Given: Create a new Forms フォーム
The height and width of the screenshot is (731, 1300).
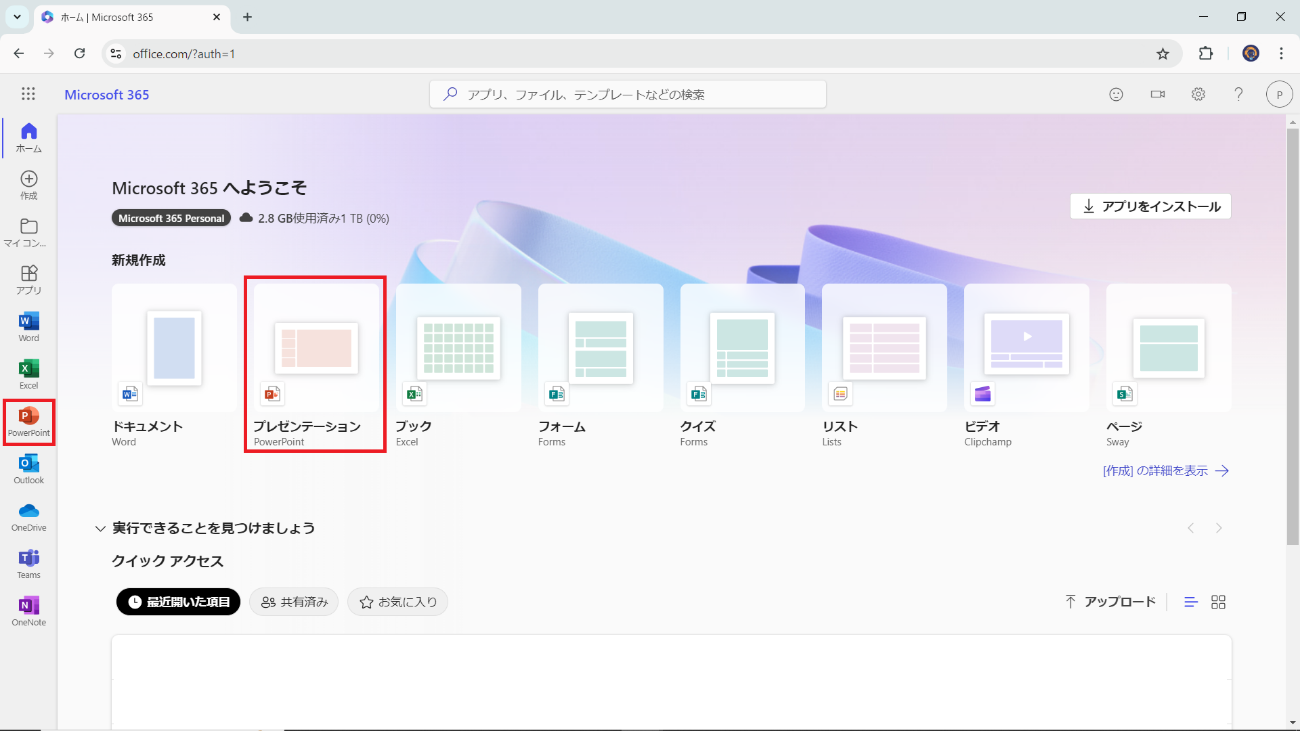Looking at the screenshot, I should tap(600, 366).
